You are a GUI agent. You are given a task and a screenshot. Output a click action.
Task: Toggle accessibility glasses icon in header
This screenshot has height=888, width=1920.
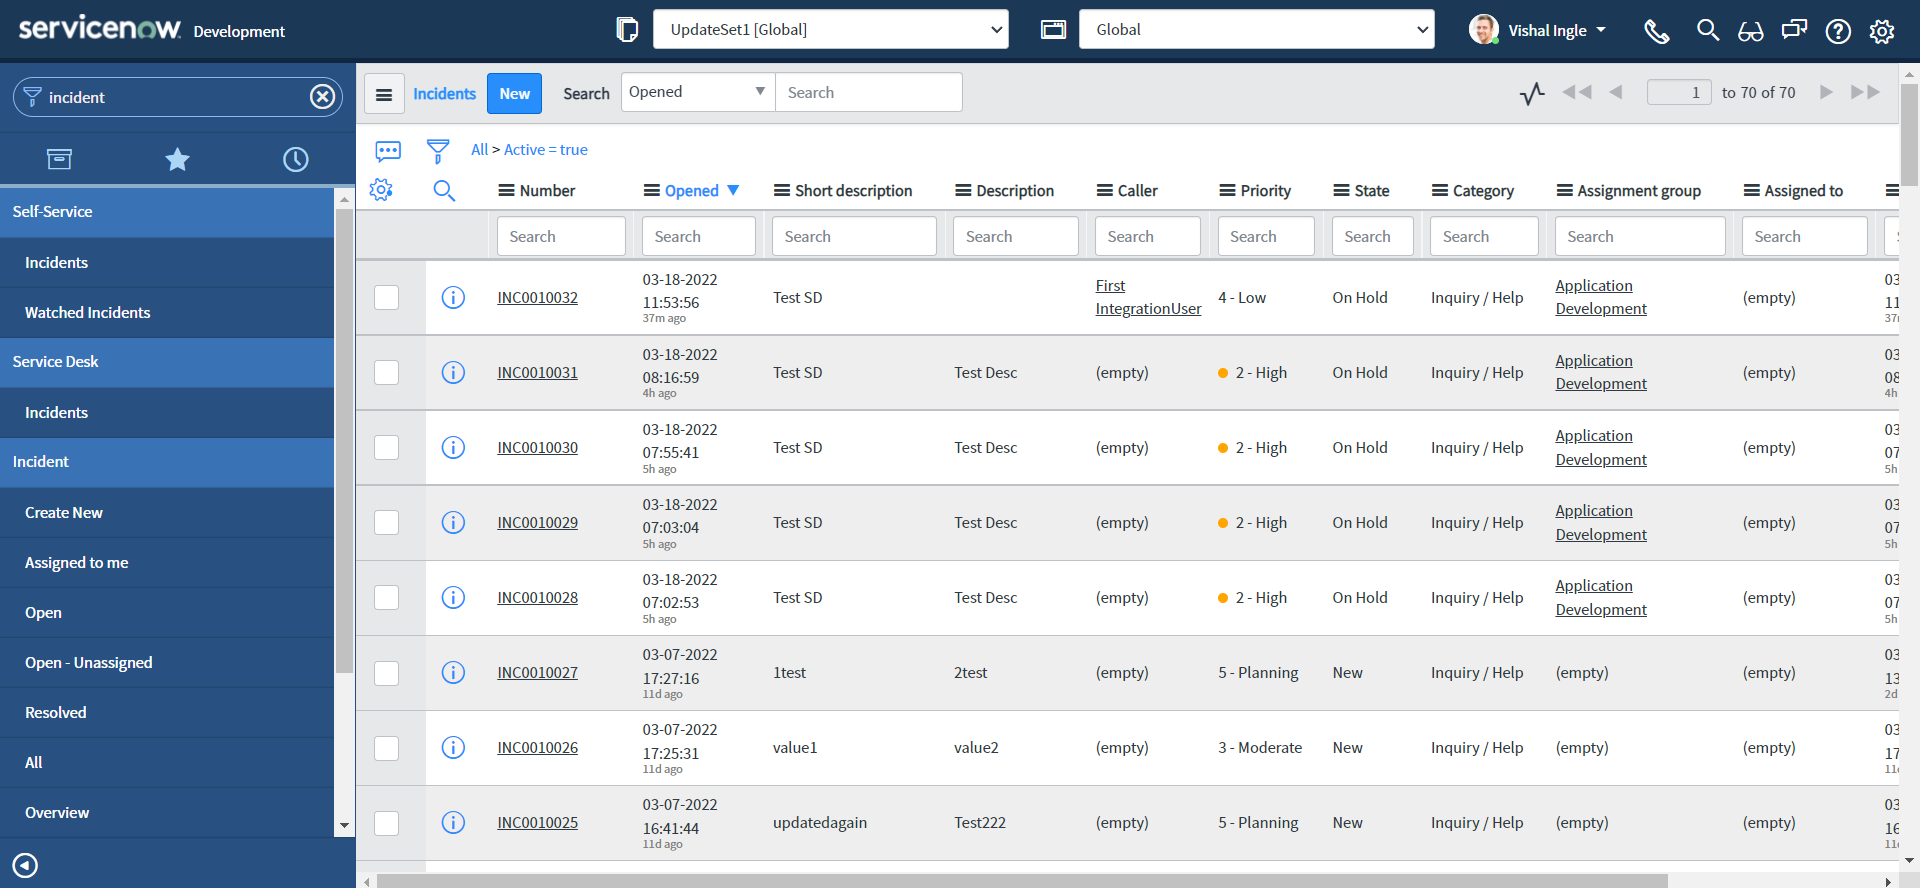click(x=1751, y=31)
